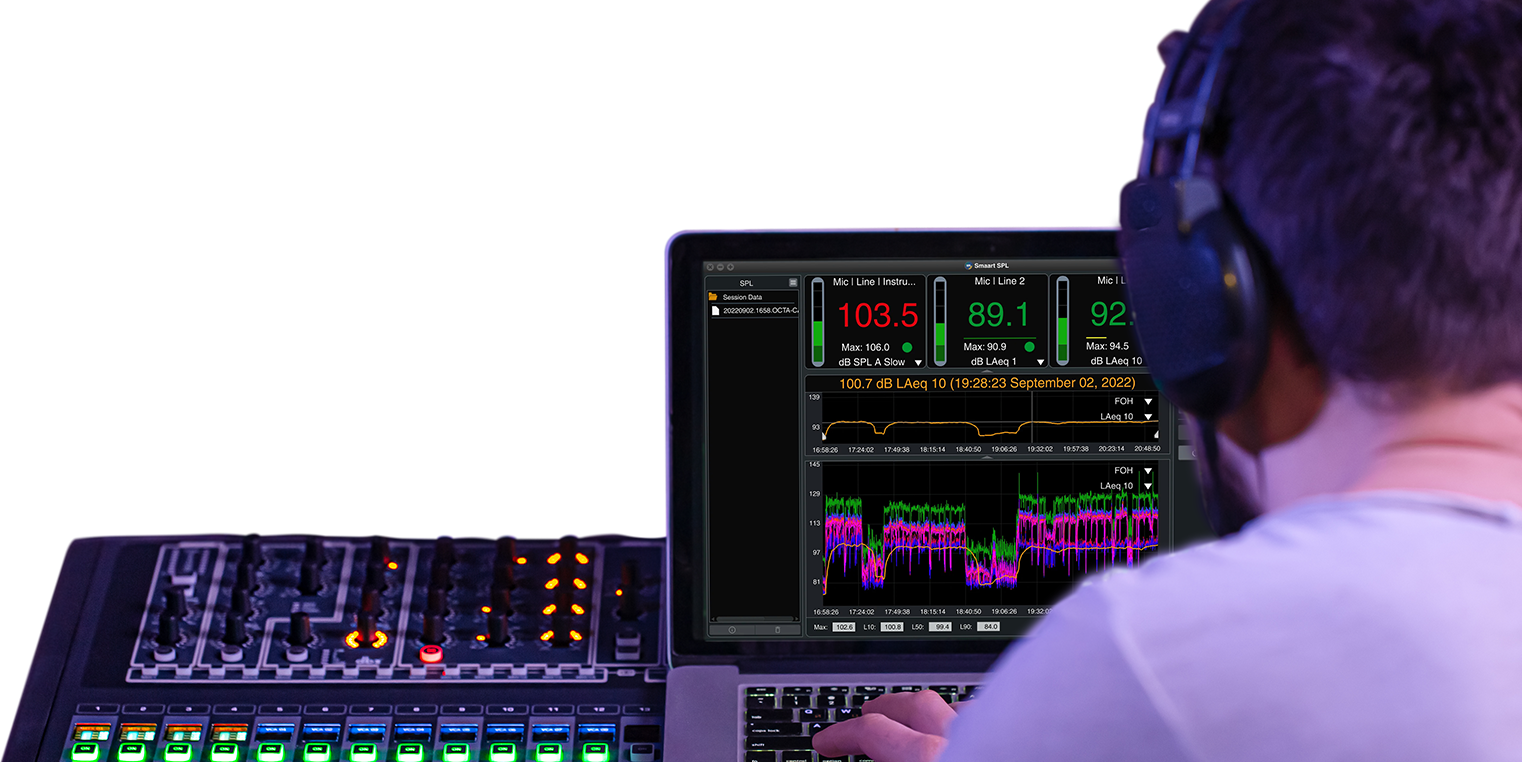1522x762 pixels.
Task: Click the Smaart SPL logo in title bar
Action: pyautogui.click(x=968, y=266)
